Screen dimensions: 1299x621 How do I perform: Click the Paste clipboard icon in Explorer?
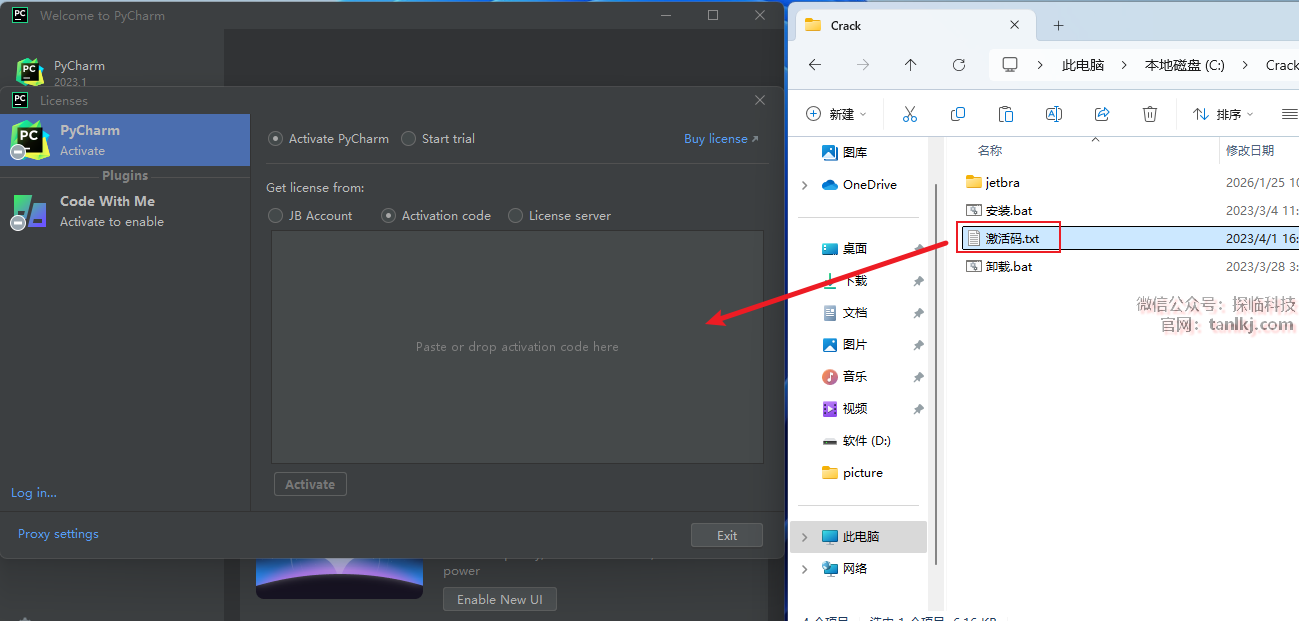[1006, 114]
